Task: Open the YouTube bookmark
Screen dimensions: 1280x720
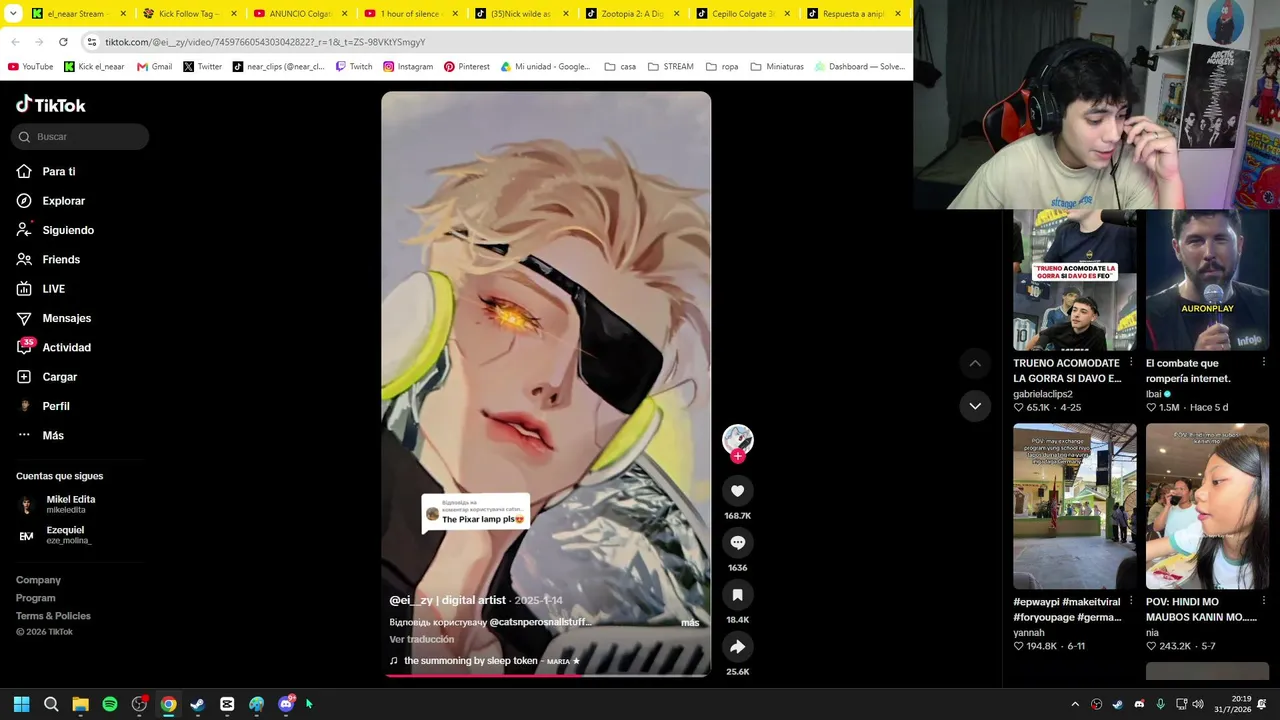Action: (x=30, y=67)
